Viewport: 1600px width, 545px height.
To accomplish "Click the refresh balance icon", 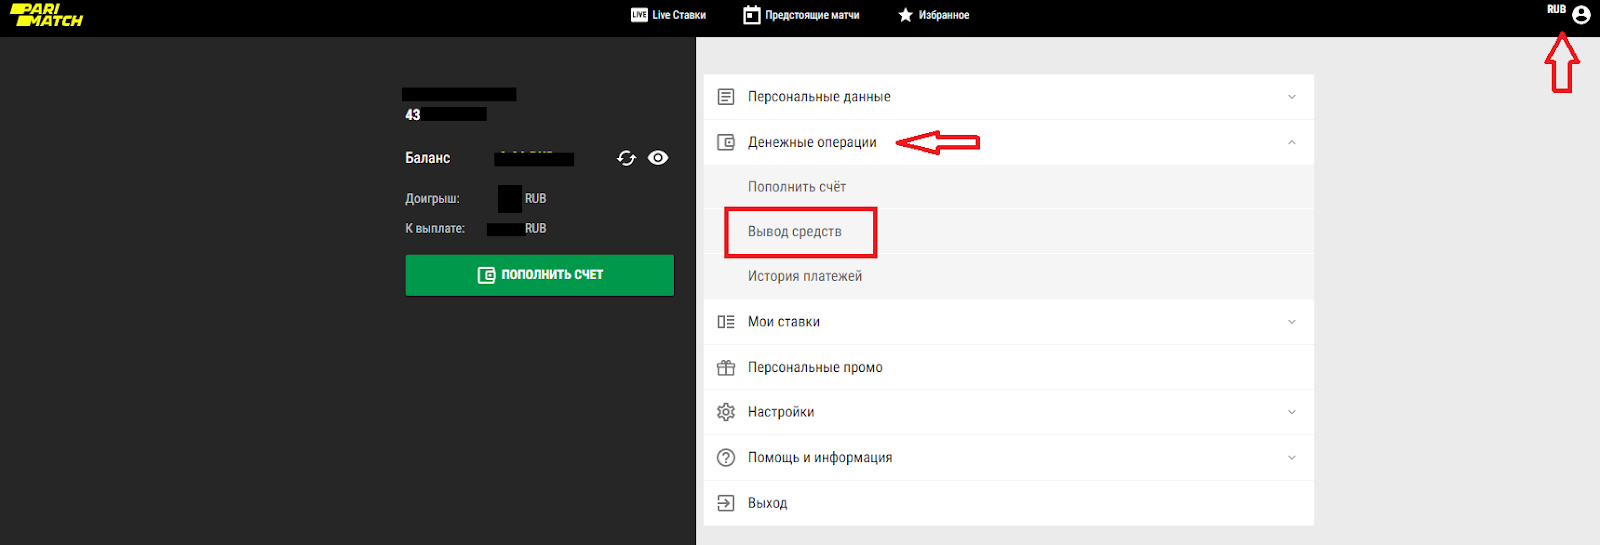I will (x=627, y=158).
